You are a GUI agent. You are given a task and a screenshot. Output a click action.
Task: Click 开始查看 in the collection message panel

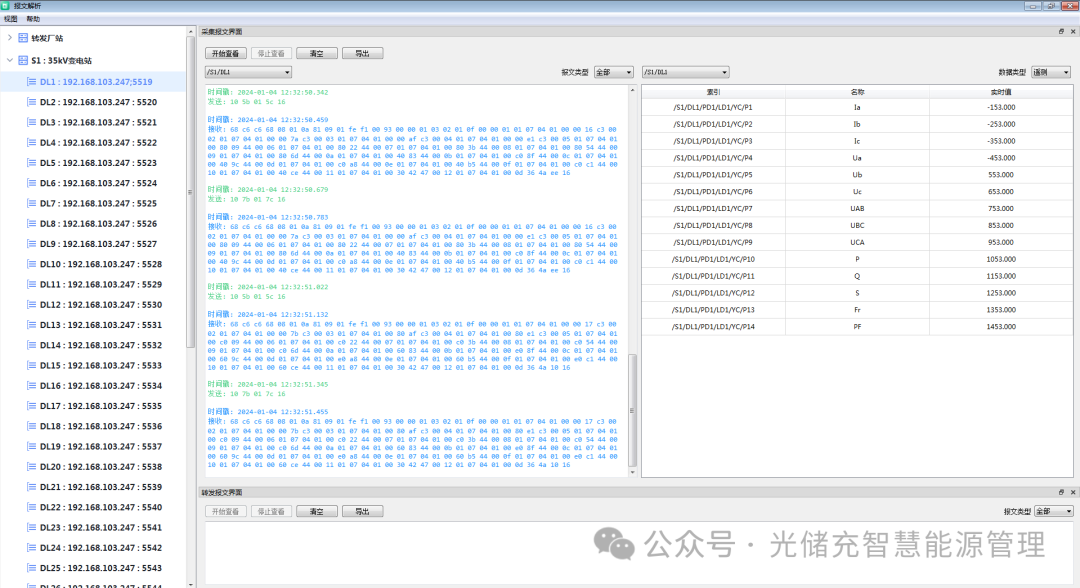coord(224,53)
